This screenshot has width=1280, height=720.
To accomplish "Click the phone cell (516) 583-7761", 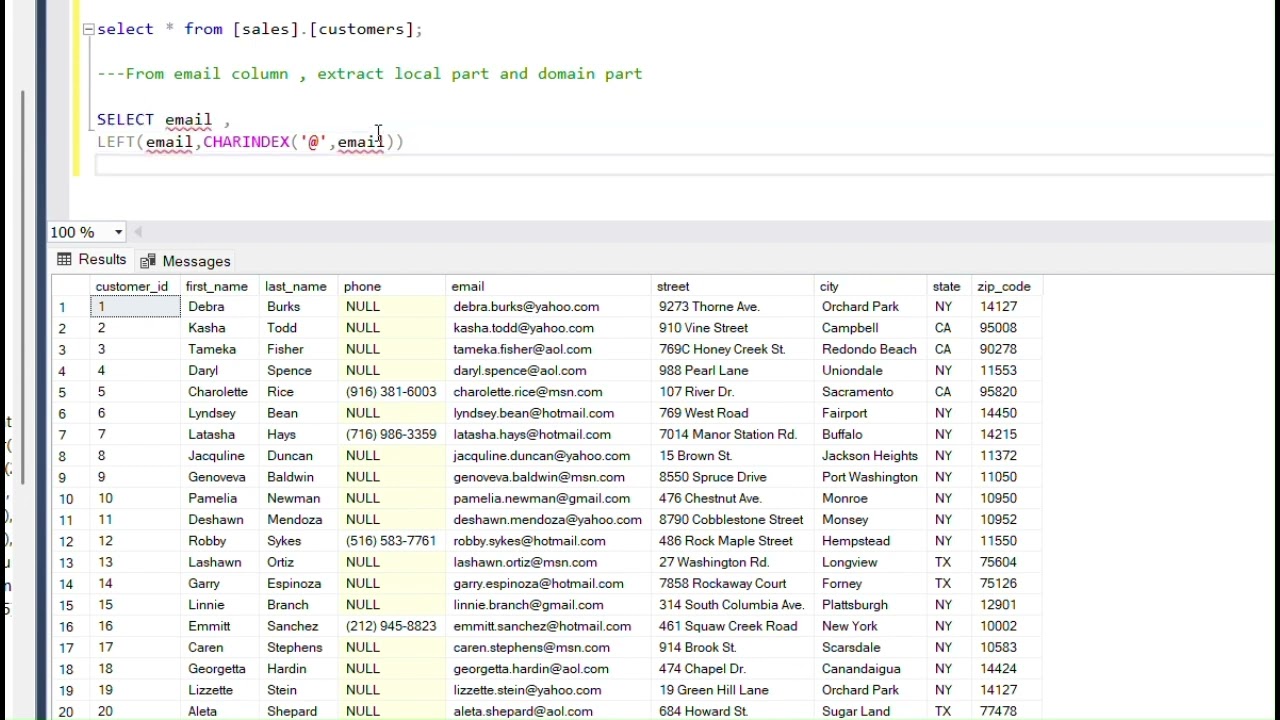I will pyautogui.click(x=392, y=541).
